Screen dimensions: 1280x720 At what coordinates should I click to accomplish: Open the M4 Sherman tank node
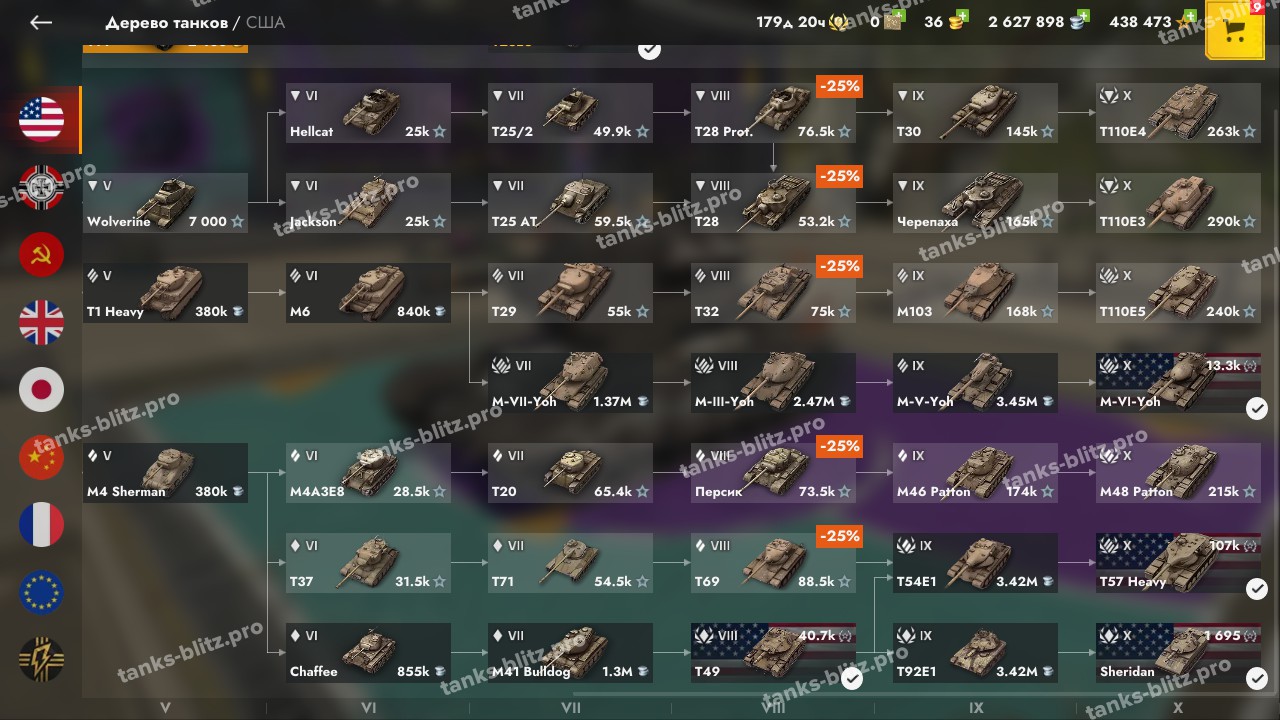tap(165, 473)
